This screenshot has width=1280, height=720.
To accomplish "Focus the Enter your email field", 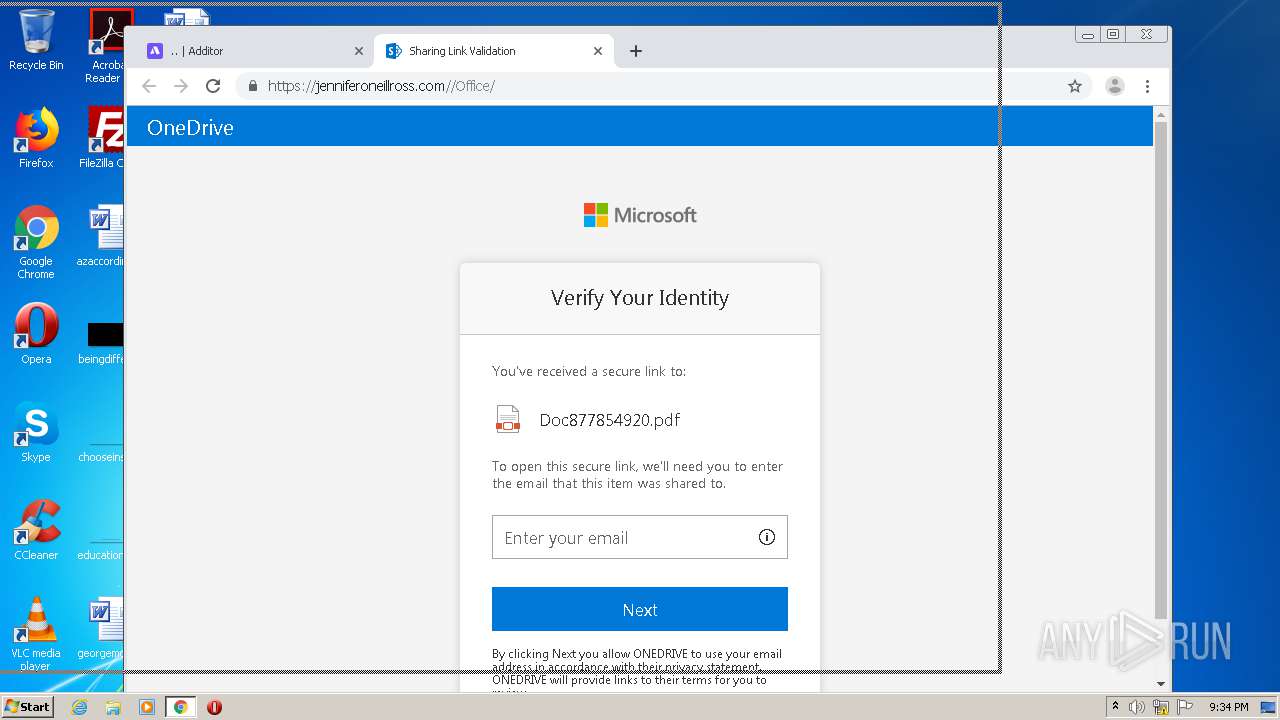I will (x=640, y=537).
